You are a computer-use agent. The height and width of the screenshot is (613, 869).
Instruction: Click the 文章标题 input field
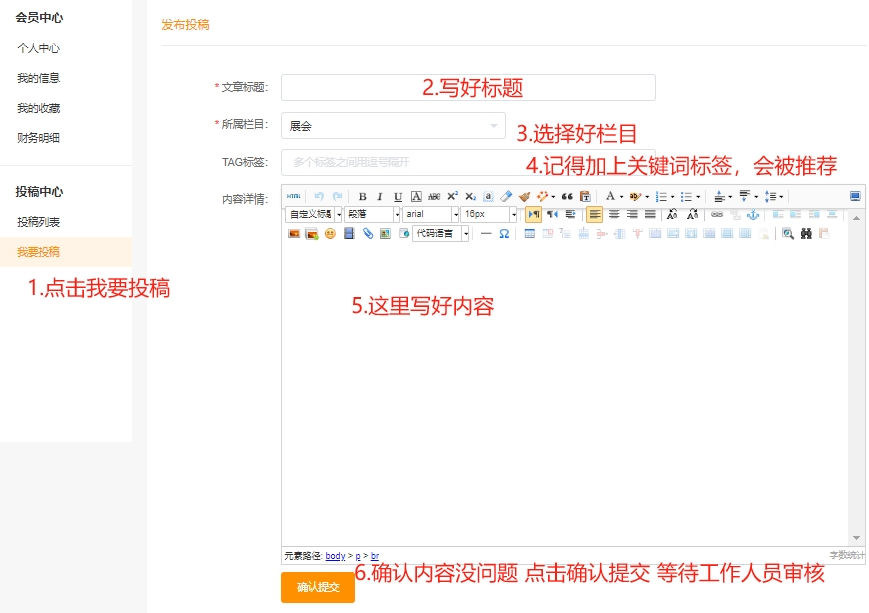(468, 88)
